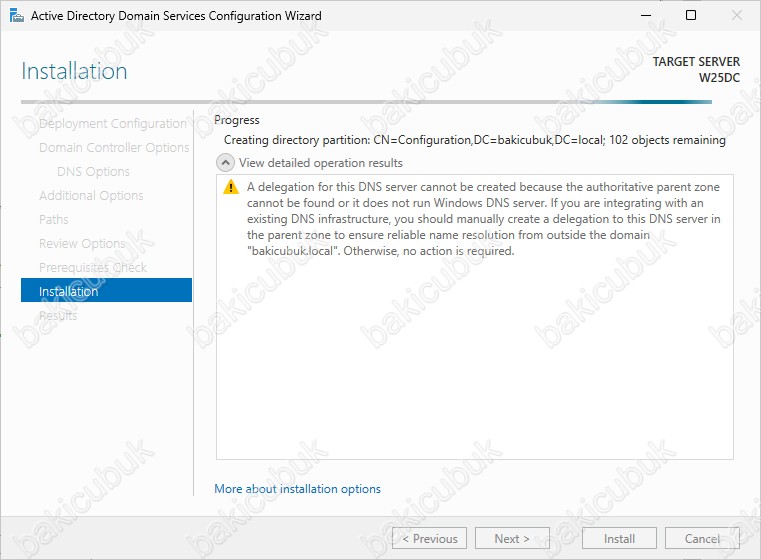Select the Results step
Image resolution: width=761 pixels, height=560 pixels.
point(58,315)
